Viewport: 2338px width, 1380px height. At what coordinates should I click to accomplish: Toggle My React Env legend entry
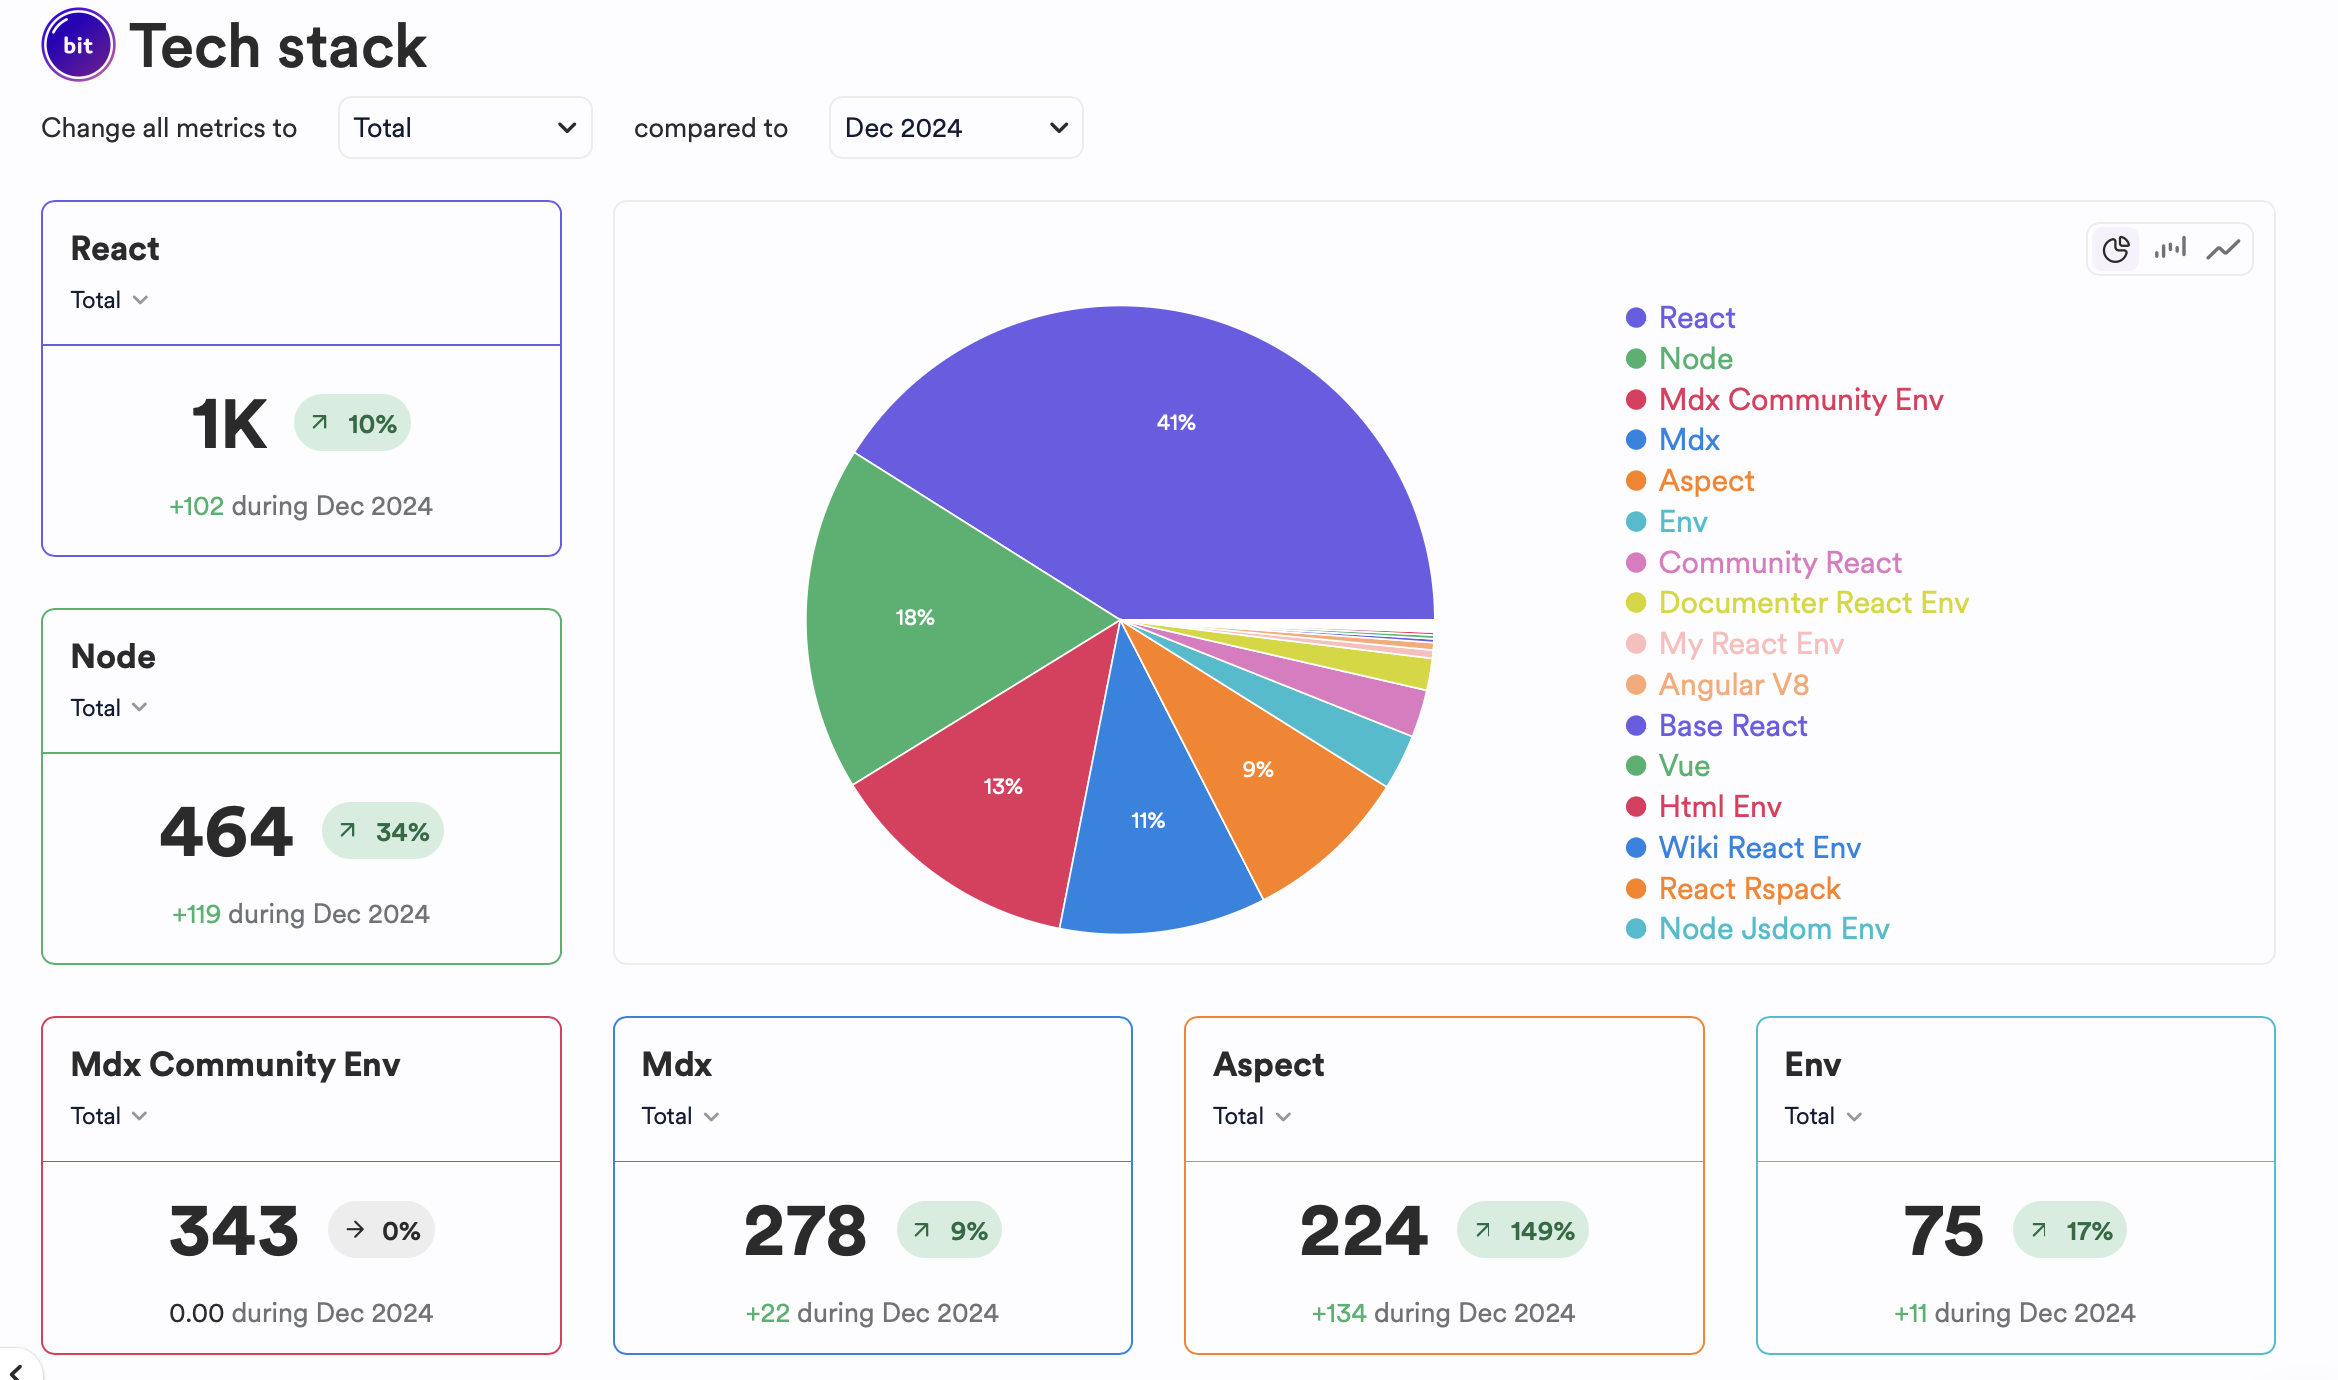tap(1735, 643)
